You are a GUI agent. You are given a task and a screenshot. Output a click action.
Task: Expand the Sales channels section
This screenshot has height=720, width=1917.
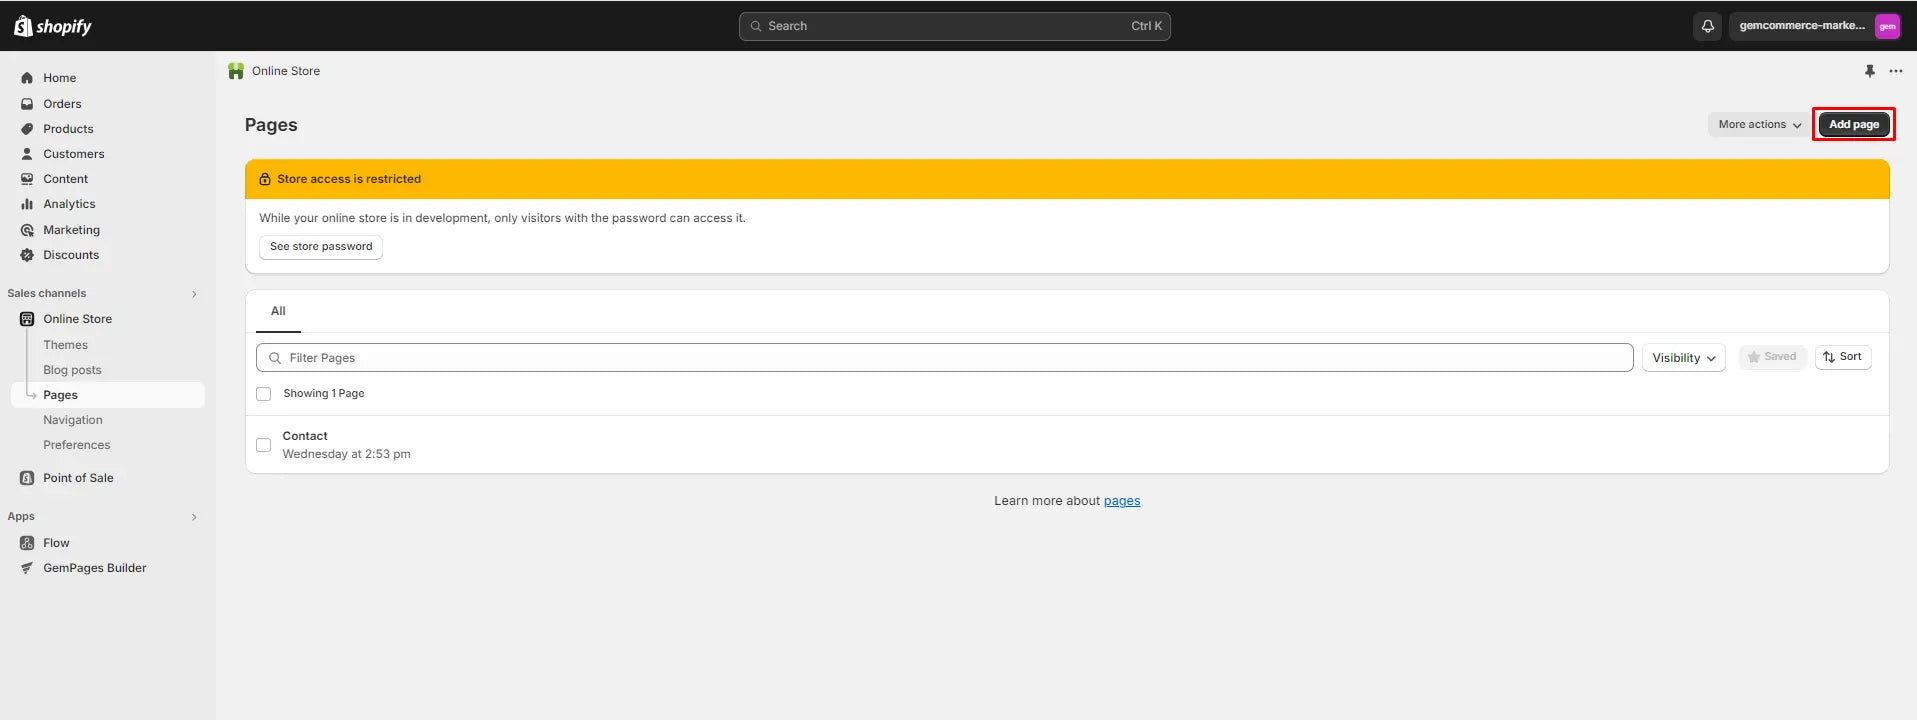point(194,294)
